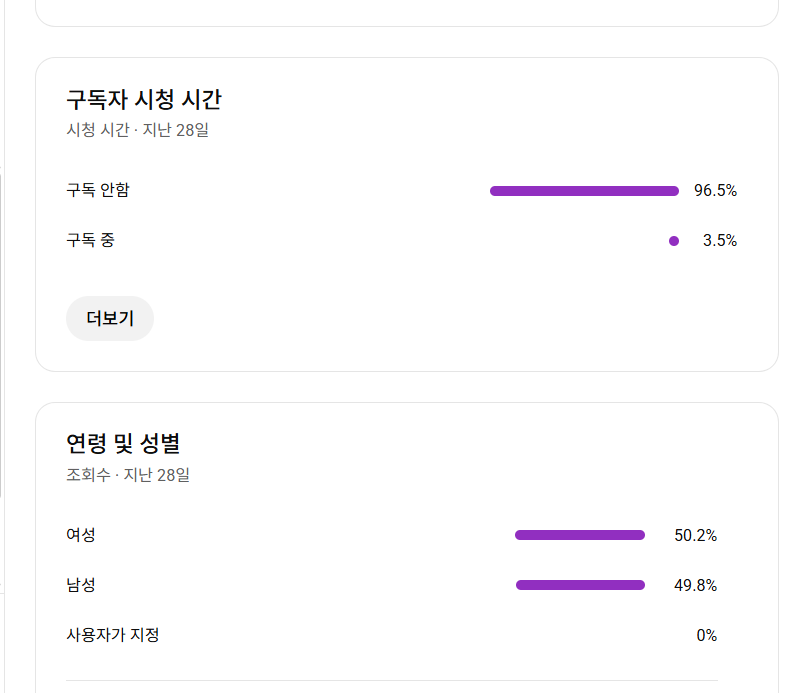Select the 사용자가 지정 row label
807x693 pixels.
click(113, 635)
